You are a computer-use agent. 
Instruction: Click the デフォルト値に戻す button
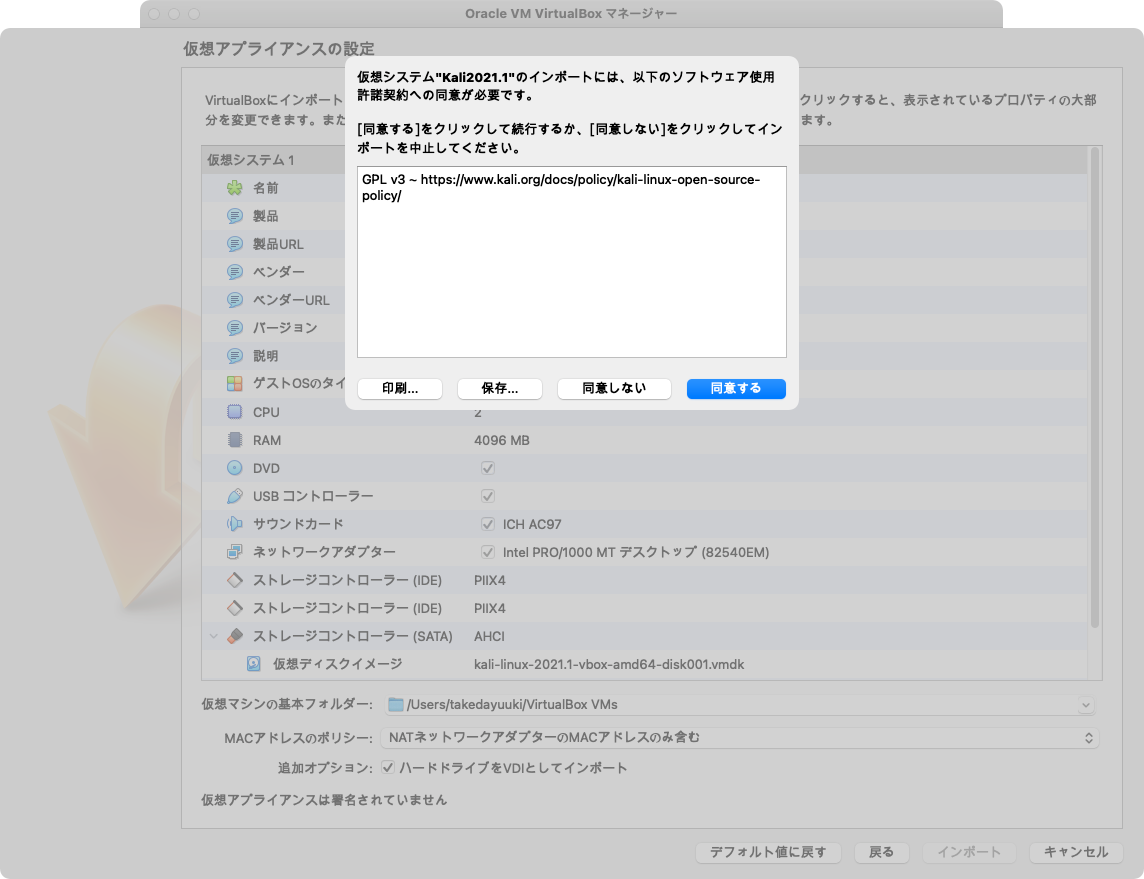click(x=768, y=852)
